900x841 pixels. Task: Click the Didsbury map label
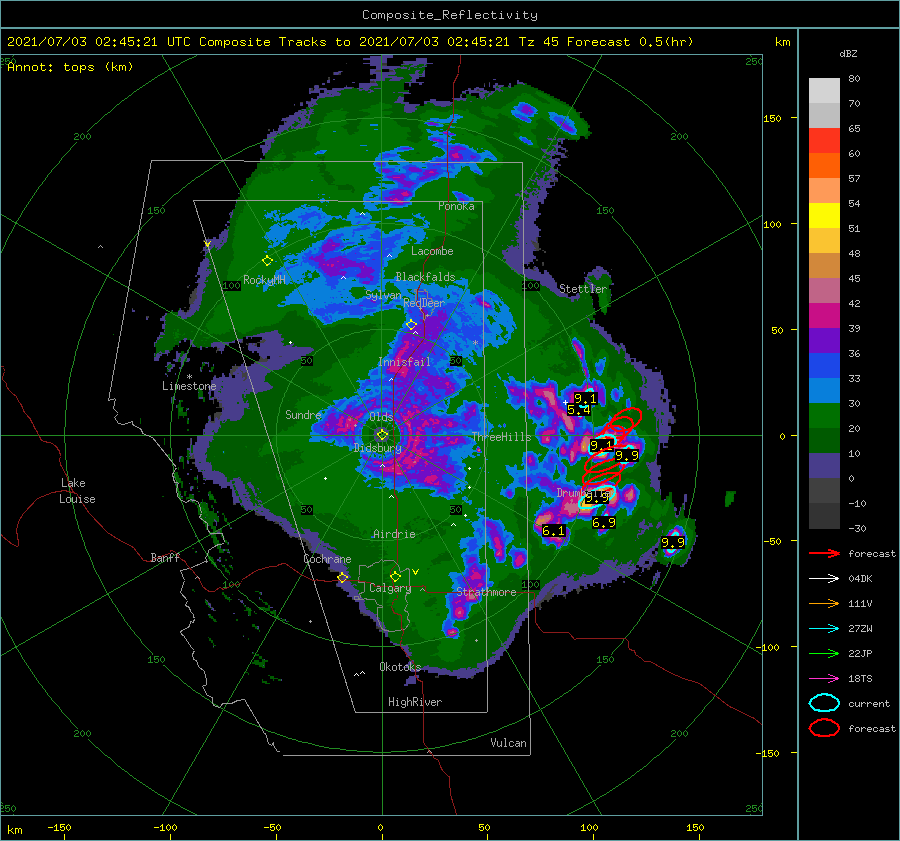coord(378,448)
